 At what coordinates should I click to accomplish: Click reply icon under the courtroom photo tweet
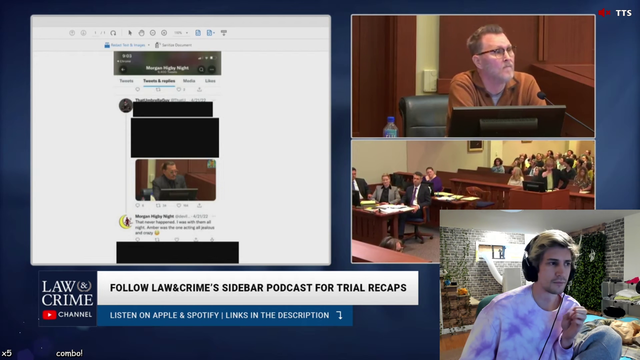[138, 205]
